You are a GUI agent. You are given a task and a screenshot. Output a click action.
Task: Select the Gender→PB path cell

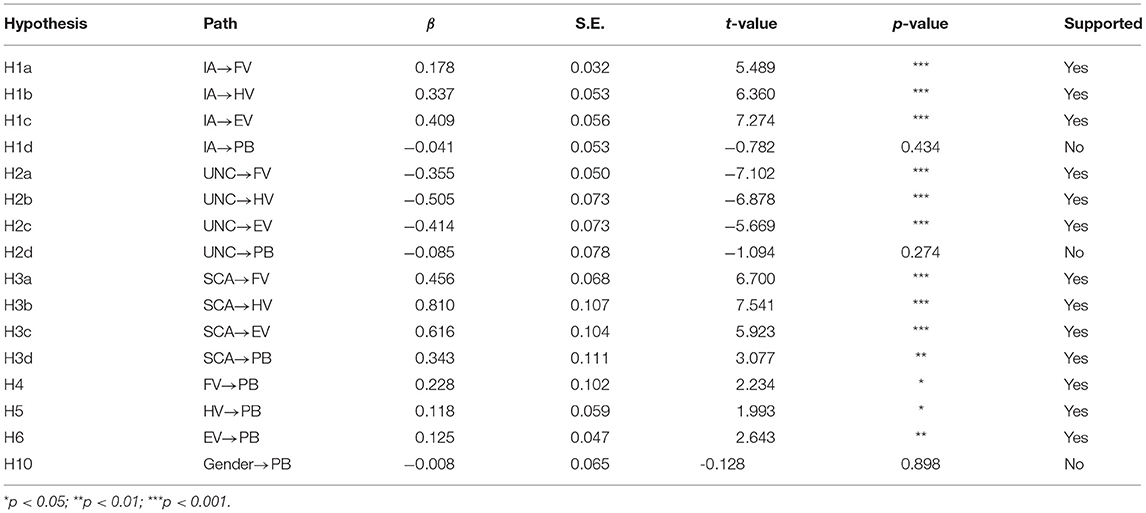245,463
